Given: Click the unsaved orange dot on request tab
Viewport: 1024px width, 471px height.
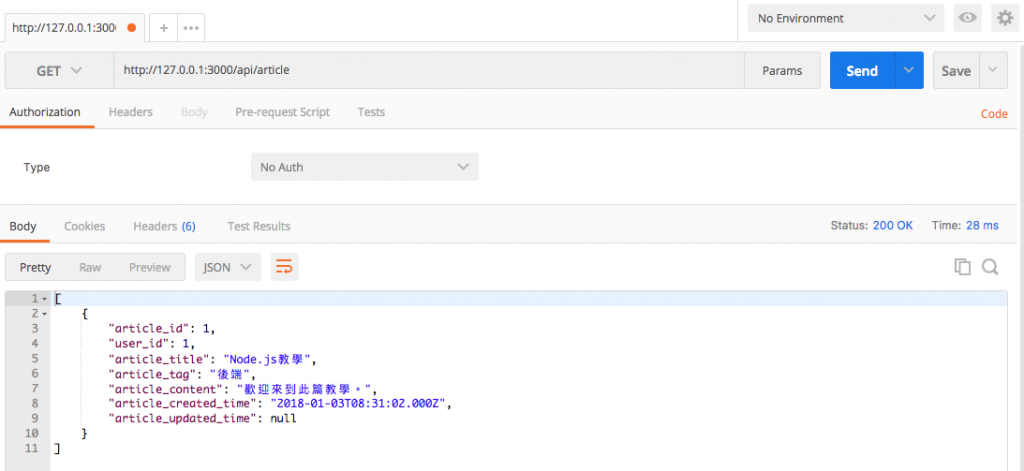Looking at the screenshot, I should click(132, 28).
